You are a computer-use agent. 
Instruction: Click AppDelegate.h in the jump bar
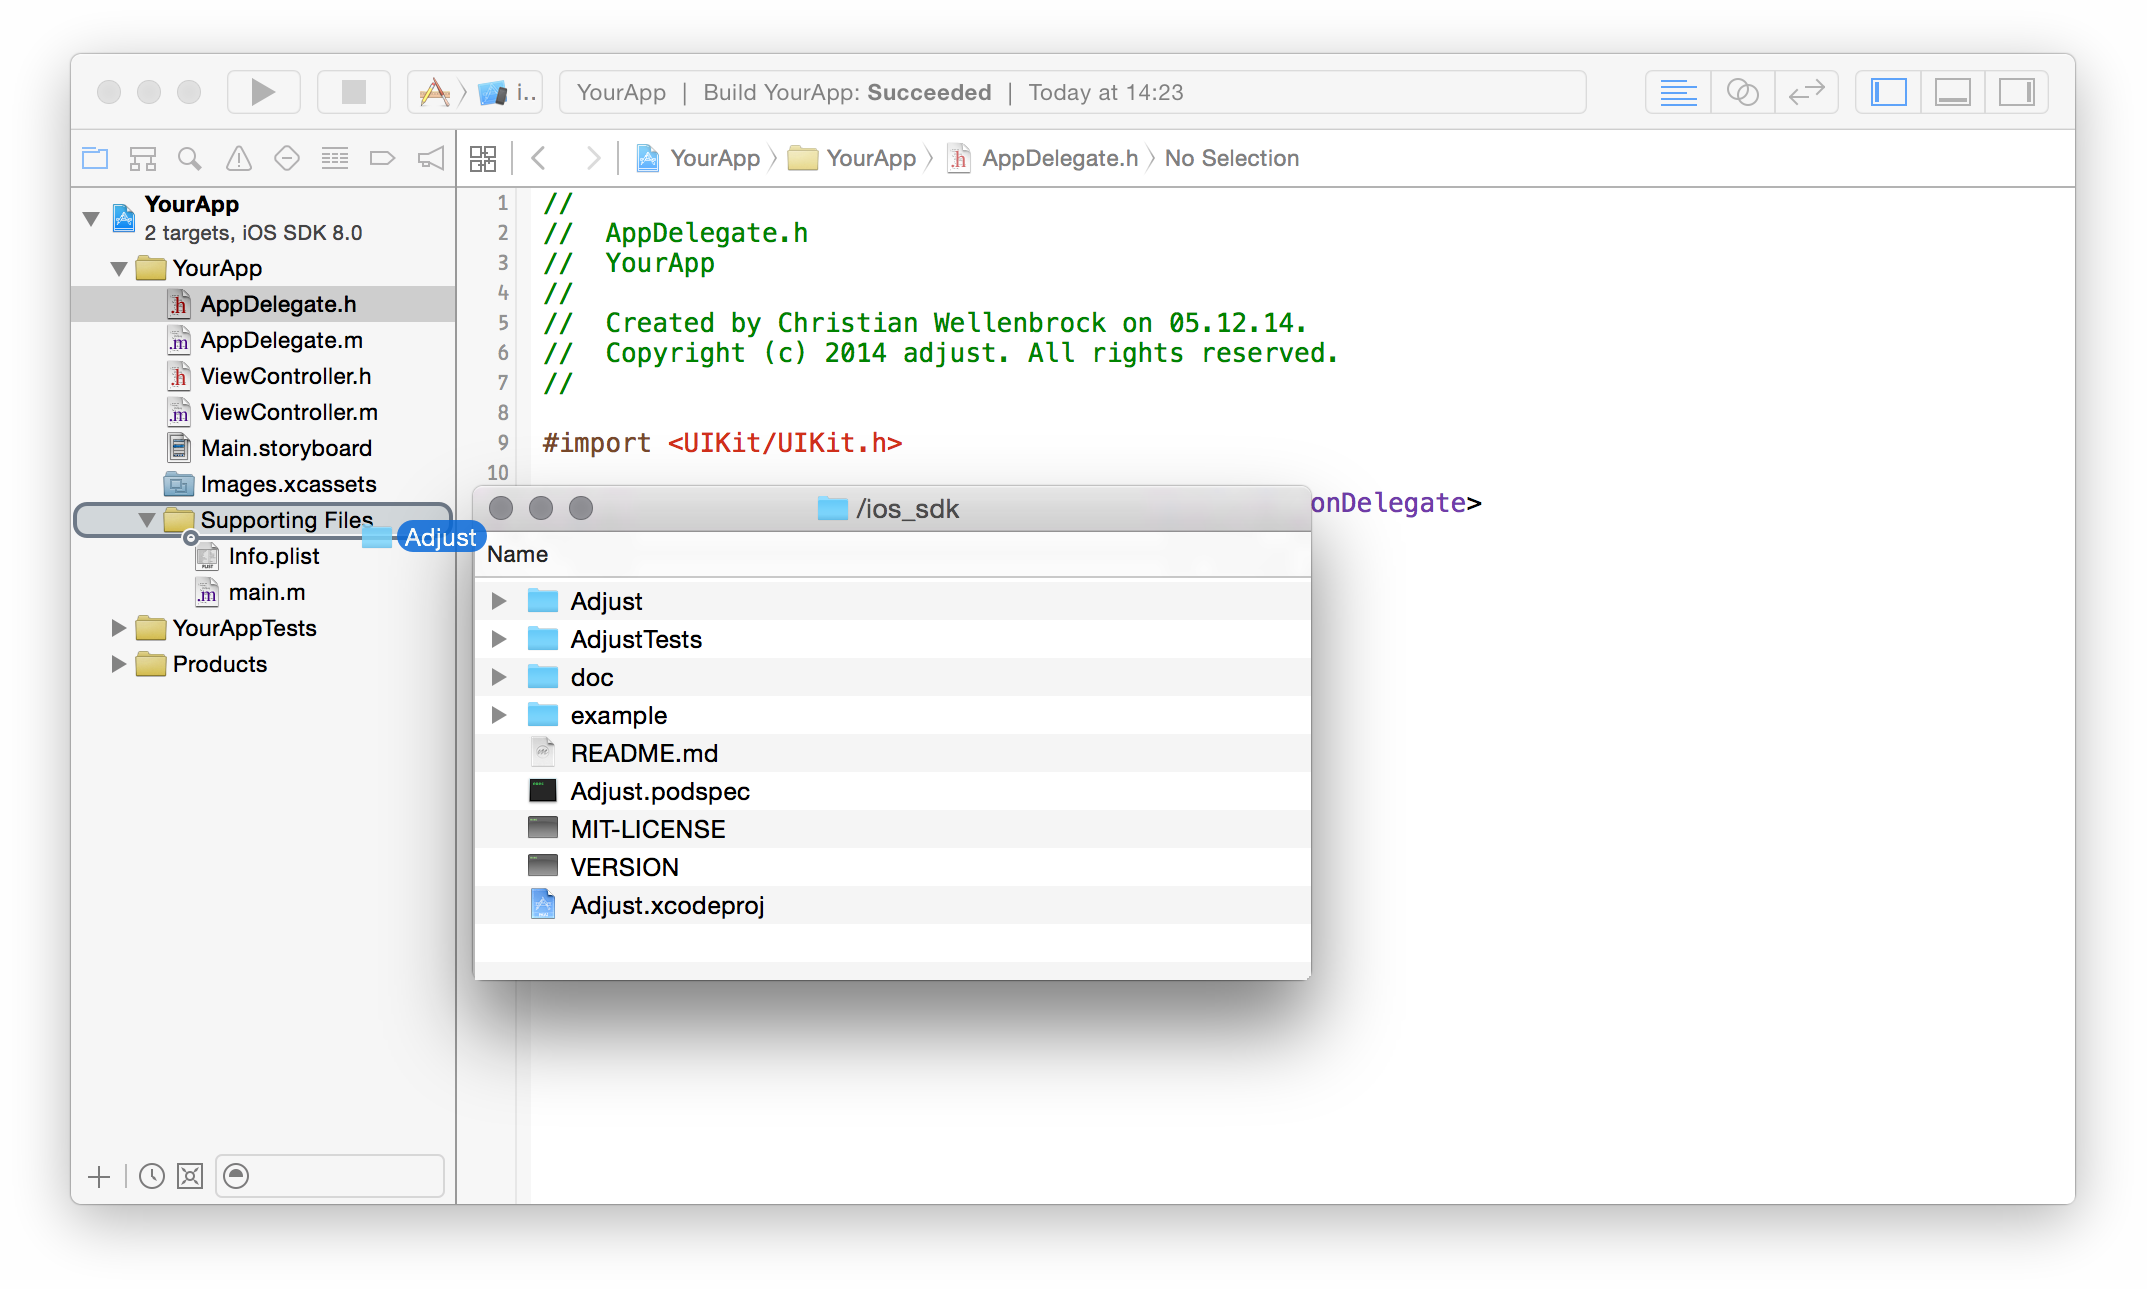[x=1058, y=158]
